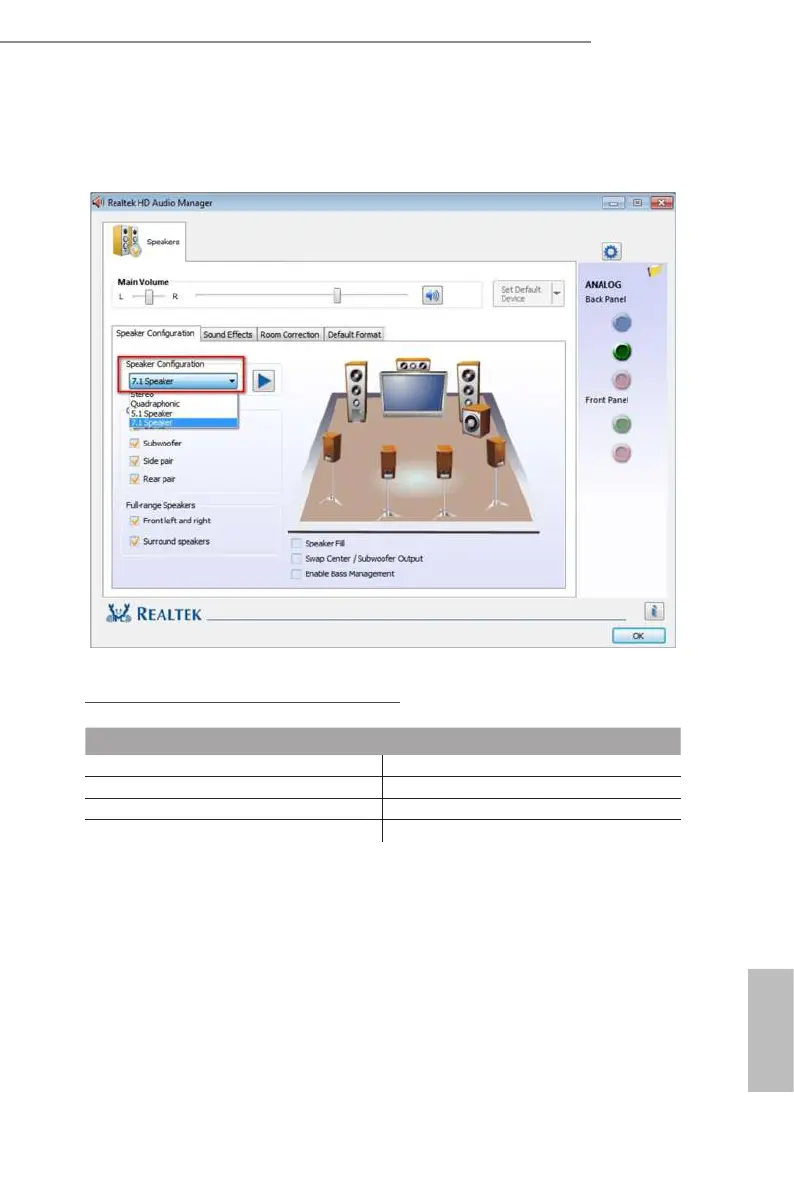Open connector settings folder icon
This screenshot has width=794, height=1191.
[655, 270]
